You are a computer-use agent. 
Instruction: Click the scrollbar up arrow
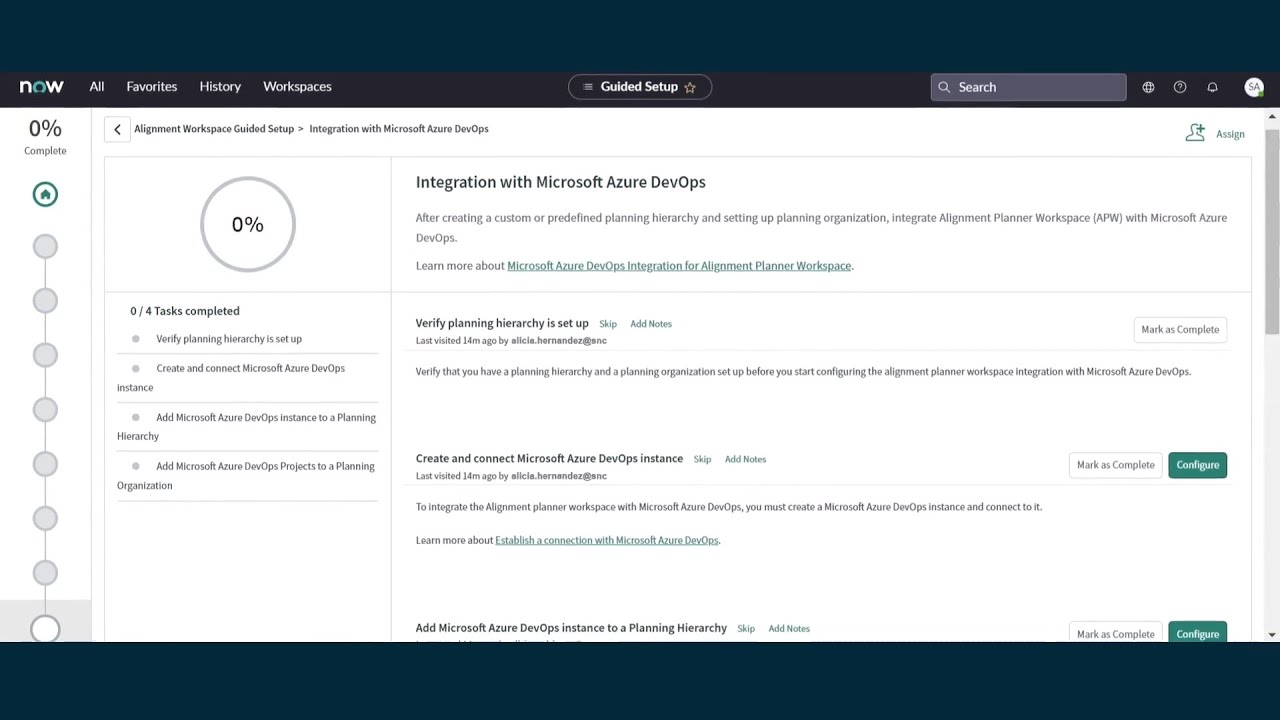[1272, 115]
